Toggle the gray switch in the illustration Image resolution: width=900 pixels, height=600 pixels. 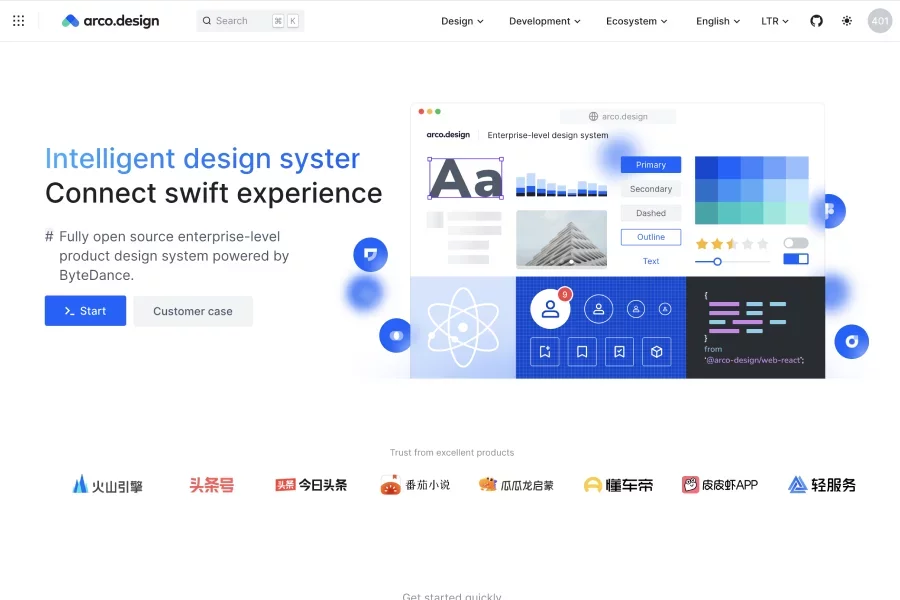[x=796, y=243]
